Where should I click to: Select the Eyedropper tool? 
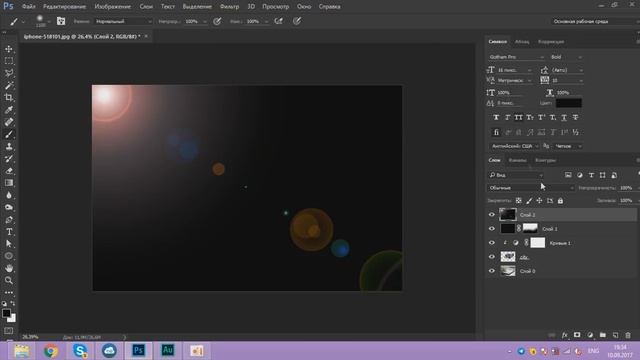9,110
